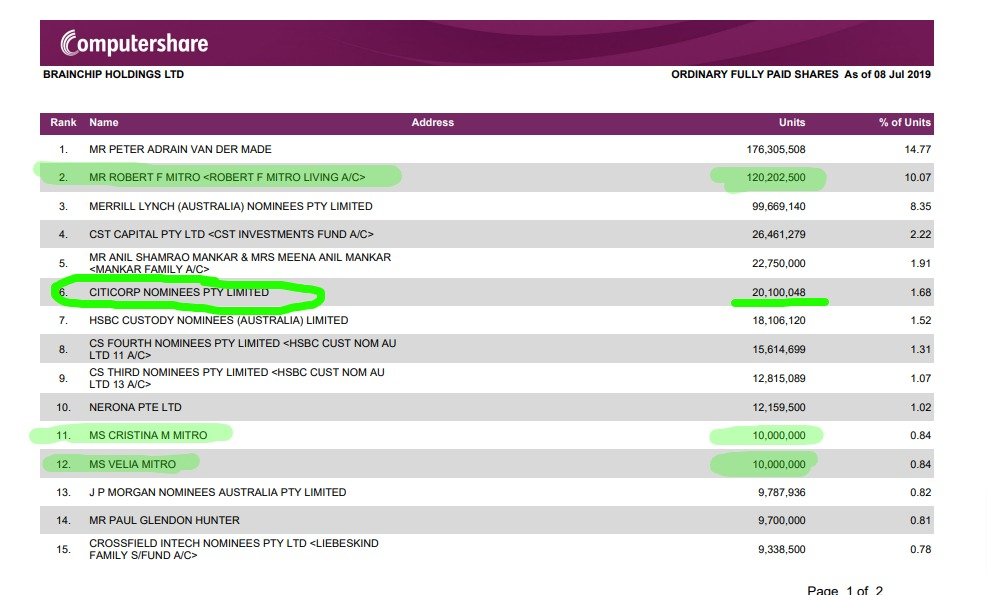Click highlighted MR ROBERT F MITRO name
Image resolution: width=987 pixels, height=595 pixels.
pyautogui.click(x=227, y=178)
